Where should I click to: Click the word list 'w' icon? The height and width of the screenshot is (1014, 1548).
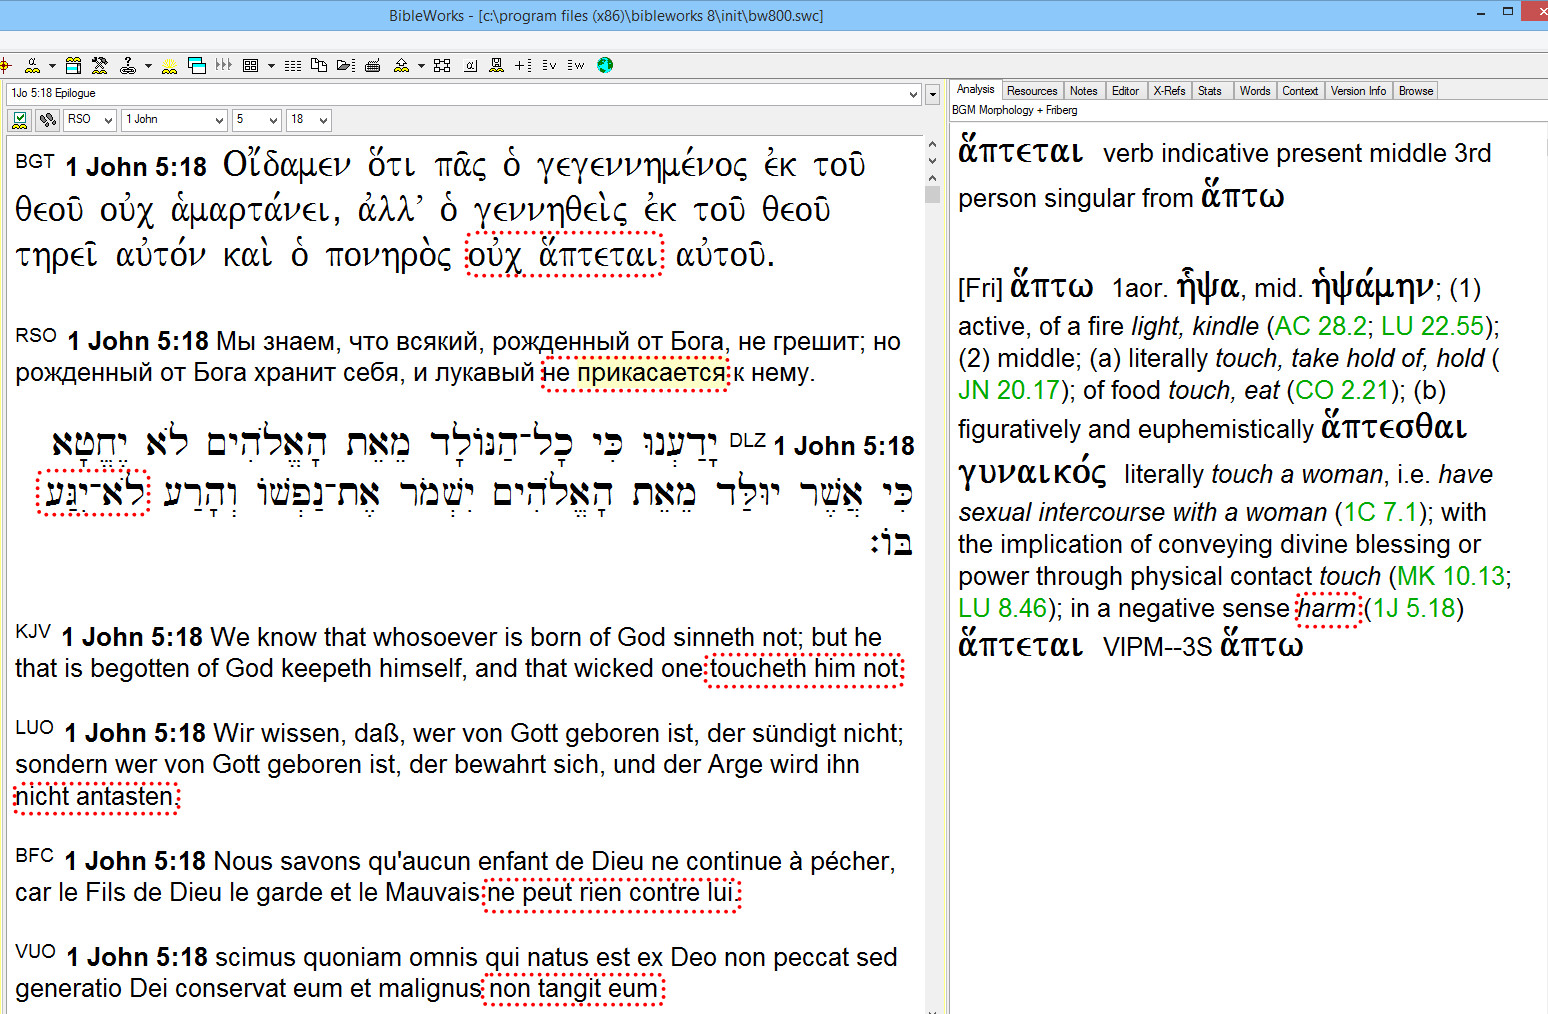[575, 66]
